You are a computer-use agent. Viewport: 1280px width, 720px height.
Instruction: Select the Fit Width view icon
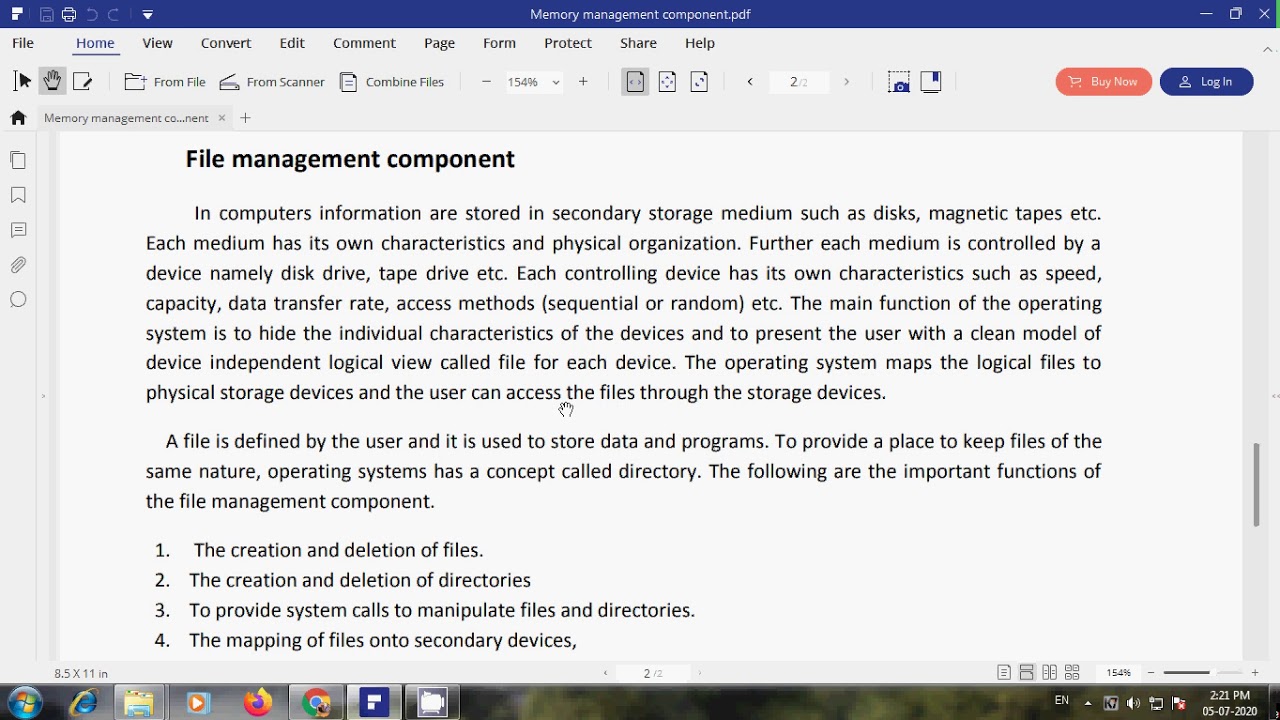(x=635, y=82)
